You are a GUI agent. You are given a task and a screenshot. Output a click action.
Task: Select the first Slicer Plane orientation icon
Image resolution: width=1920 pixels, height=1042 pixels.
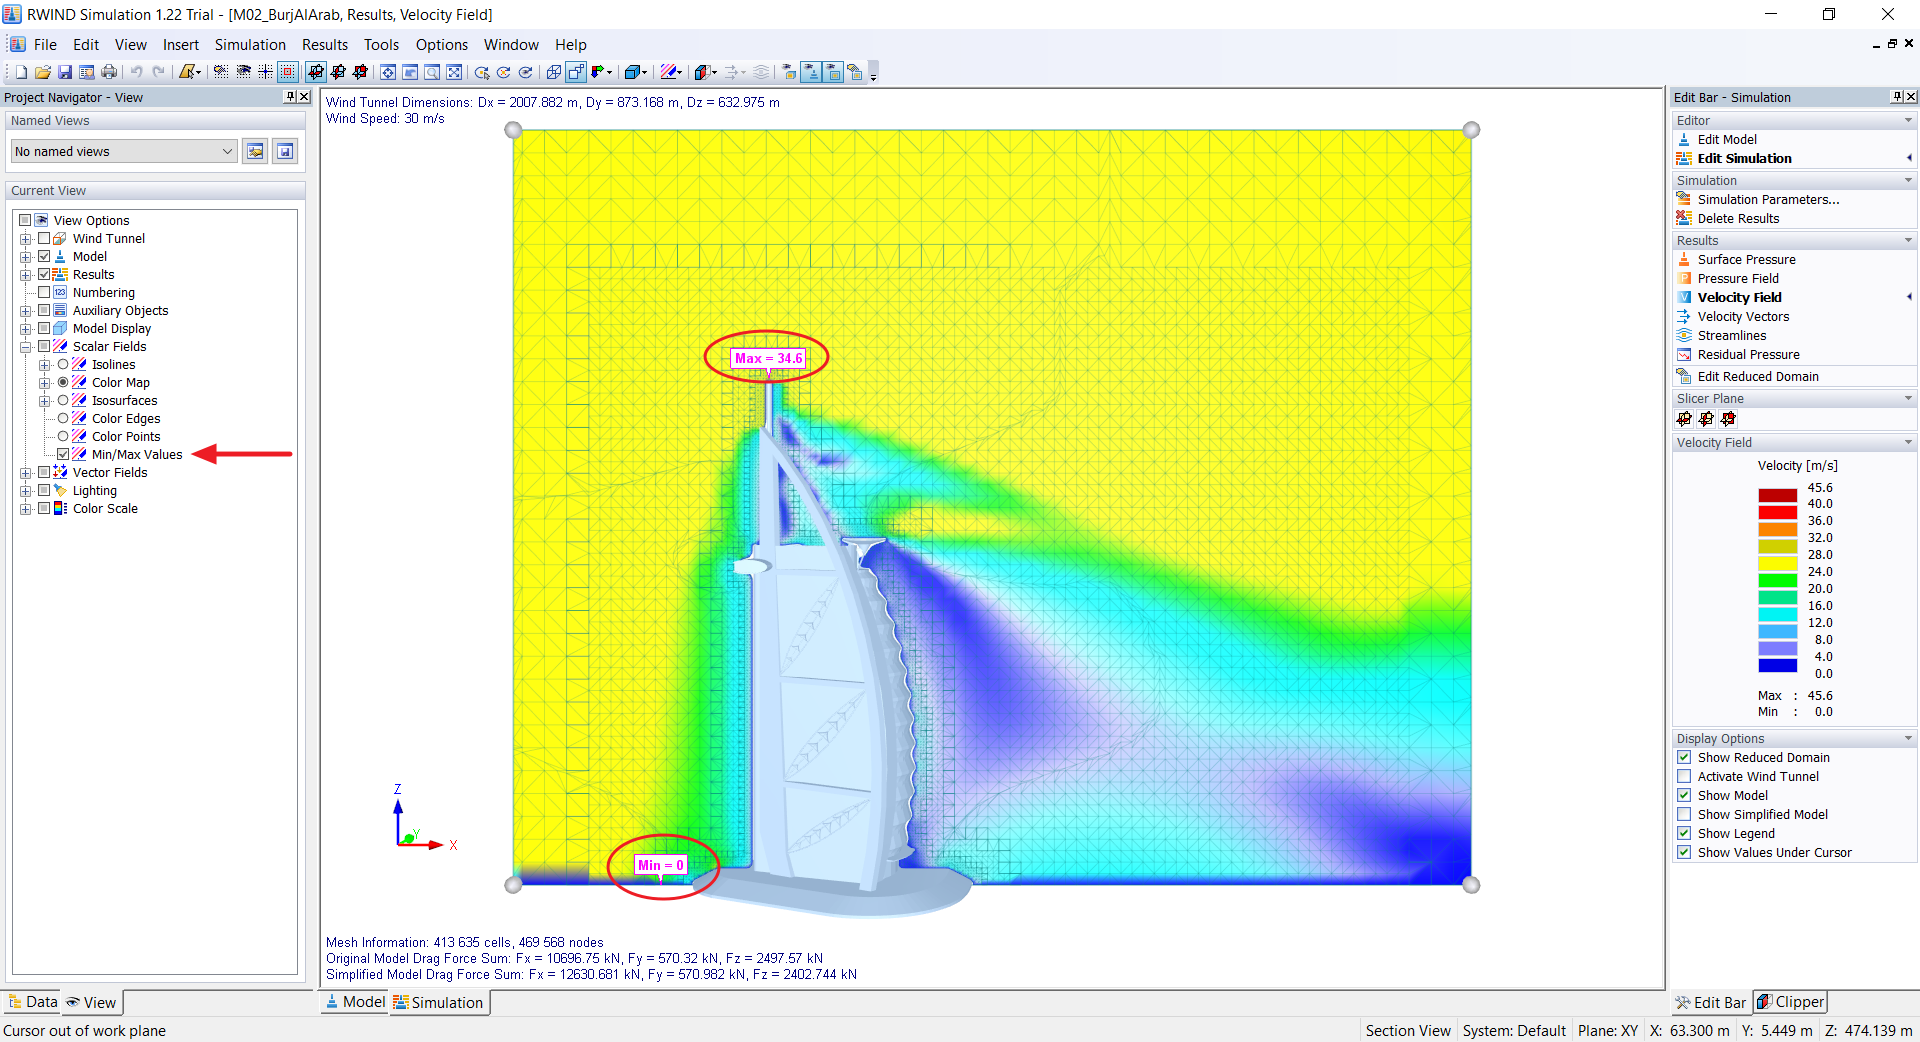pos(1684,419)
